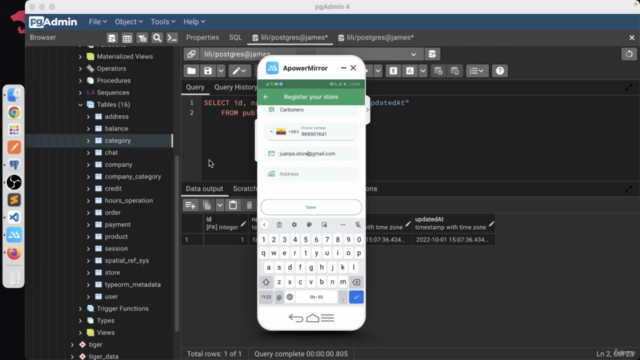The width and height of the screenshot is (640, 360).
Task: Switch to the Query History tab
Action: [236, 87]
